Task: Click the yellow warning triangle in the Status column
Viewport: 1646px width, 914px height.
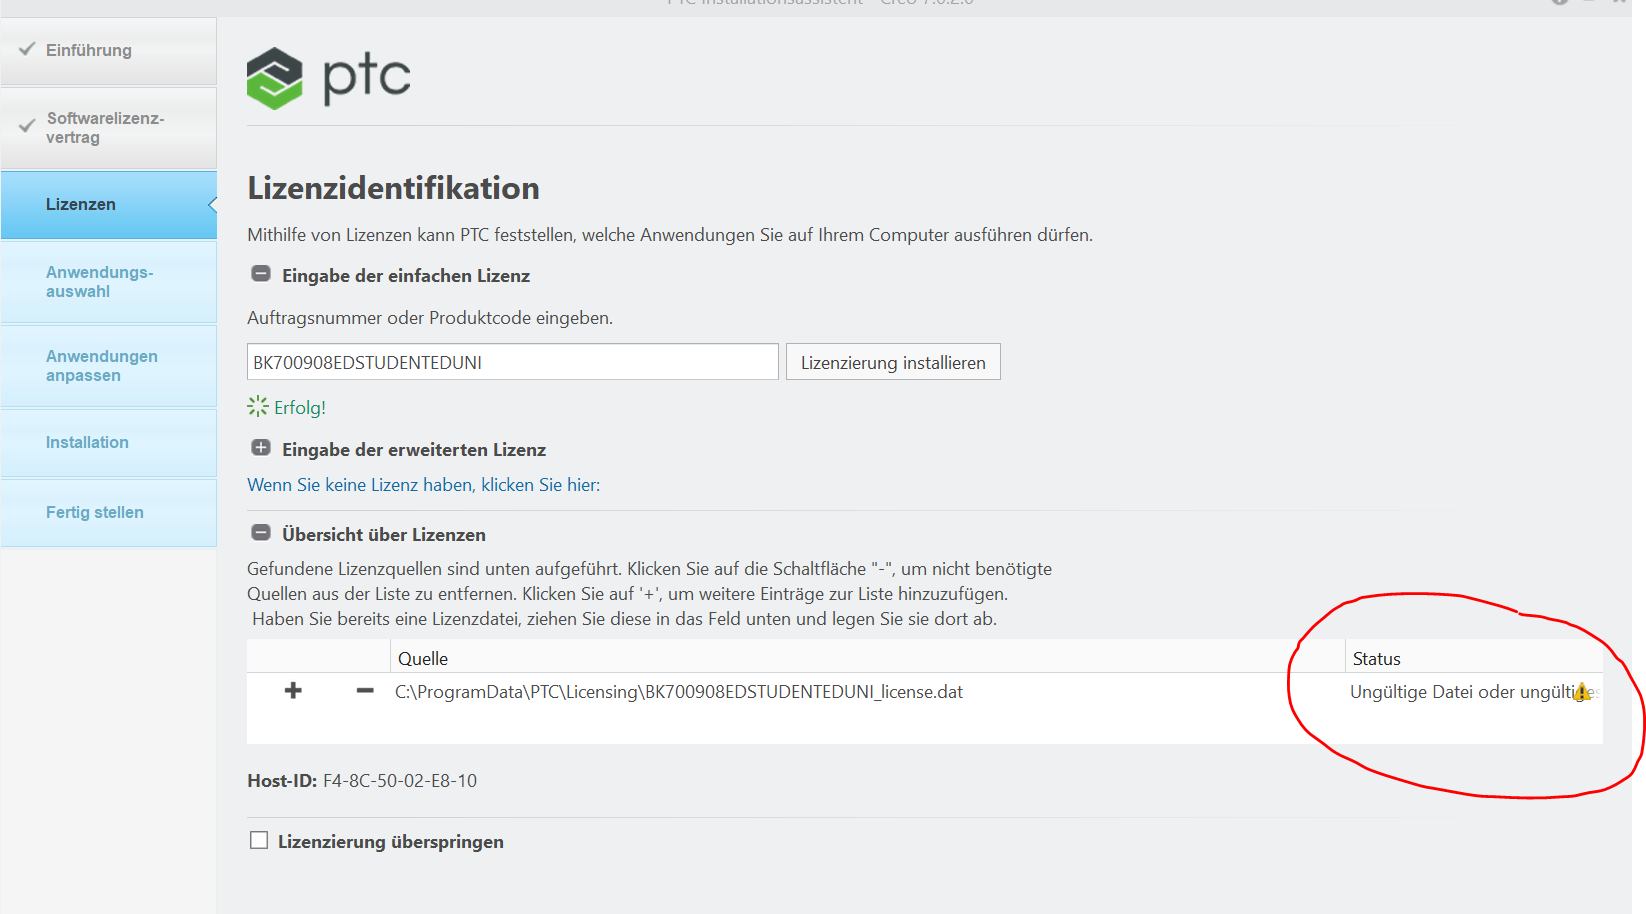Action: pyautogui.click(x=1583, y=691)
